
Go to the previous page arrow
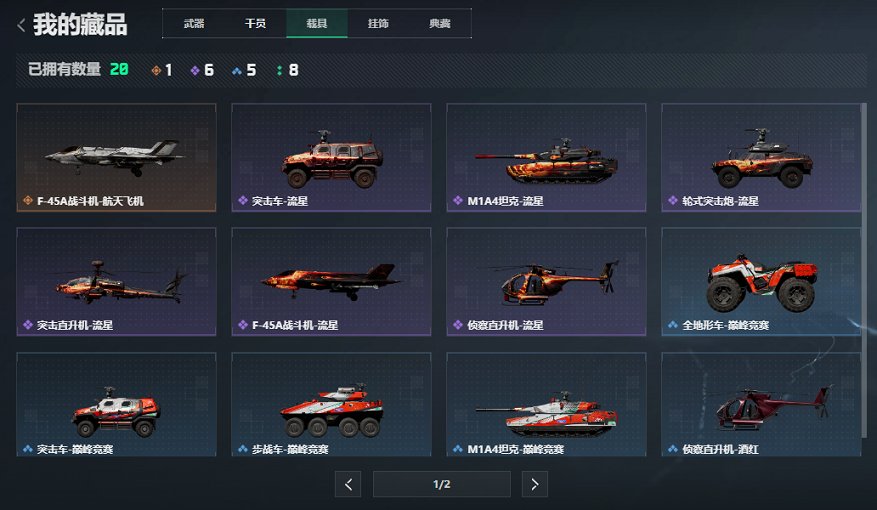pyautogui.click(x=348, y=484)
